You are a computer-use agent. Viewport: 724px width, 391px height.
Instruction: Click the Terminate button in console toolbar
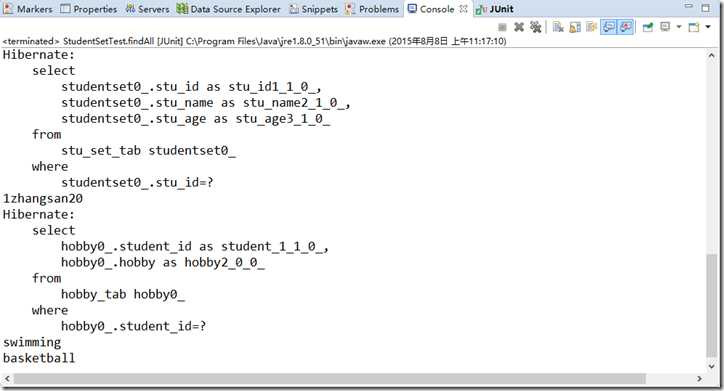coord(502,27)
